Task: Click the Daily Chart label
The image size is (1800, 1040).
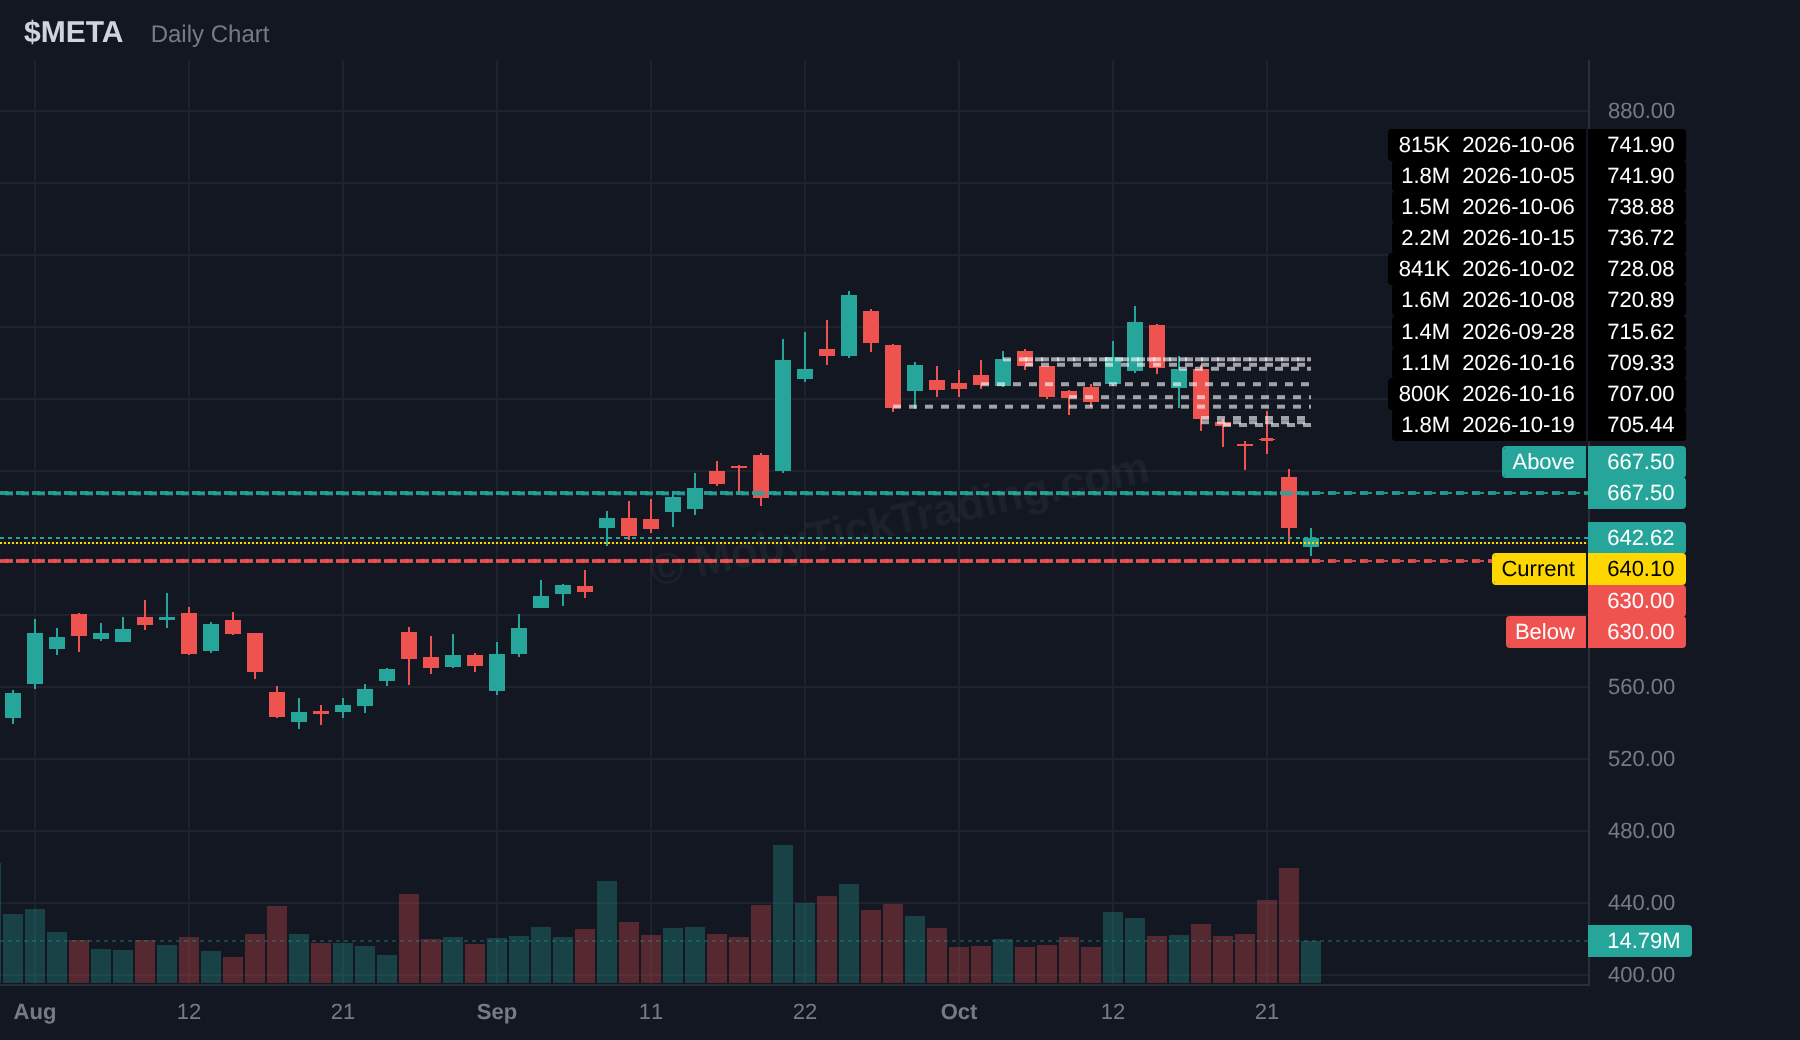Action: coord(210,34)
